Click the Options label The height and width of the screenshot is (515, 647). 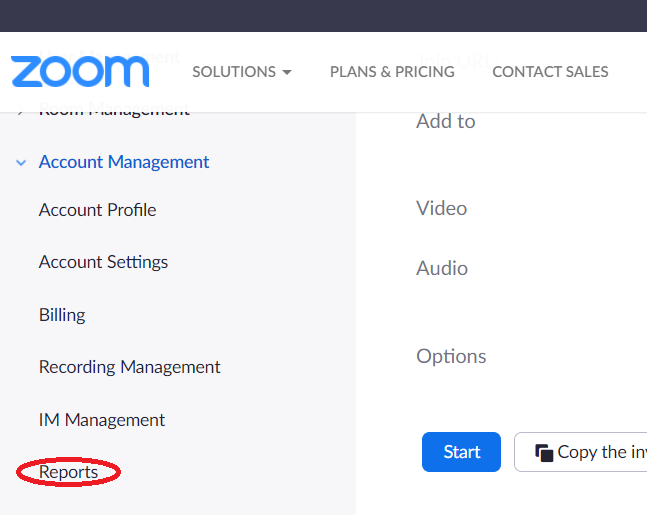[451, 357]
